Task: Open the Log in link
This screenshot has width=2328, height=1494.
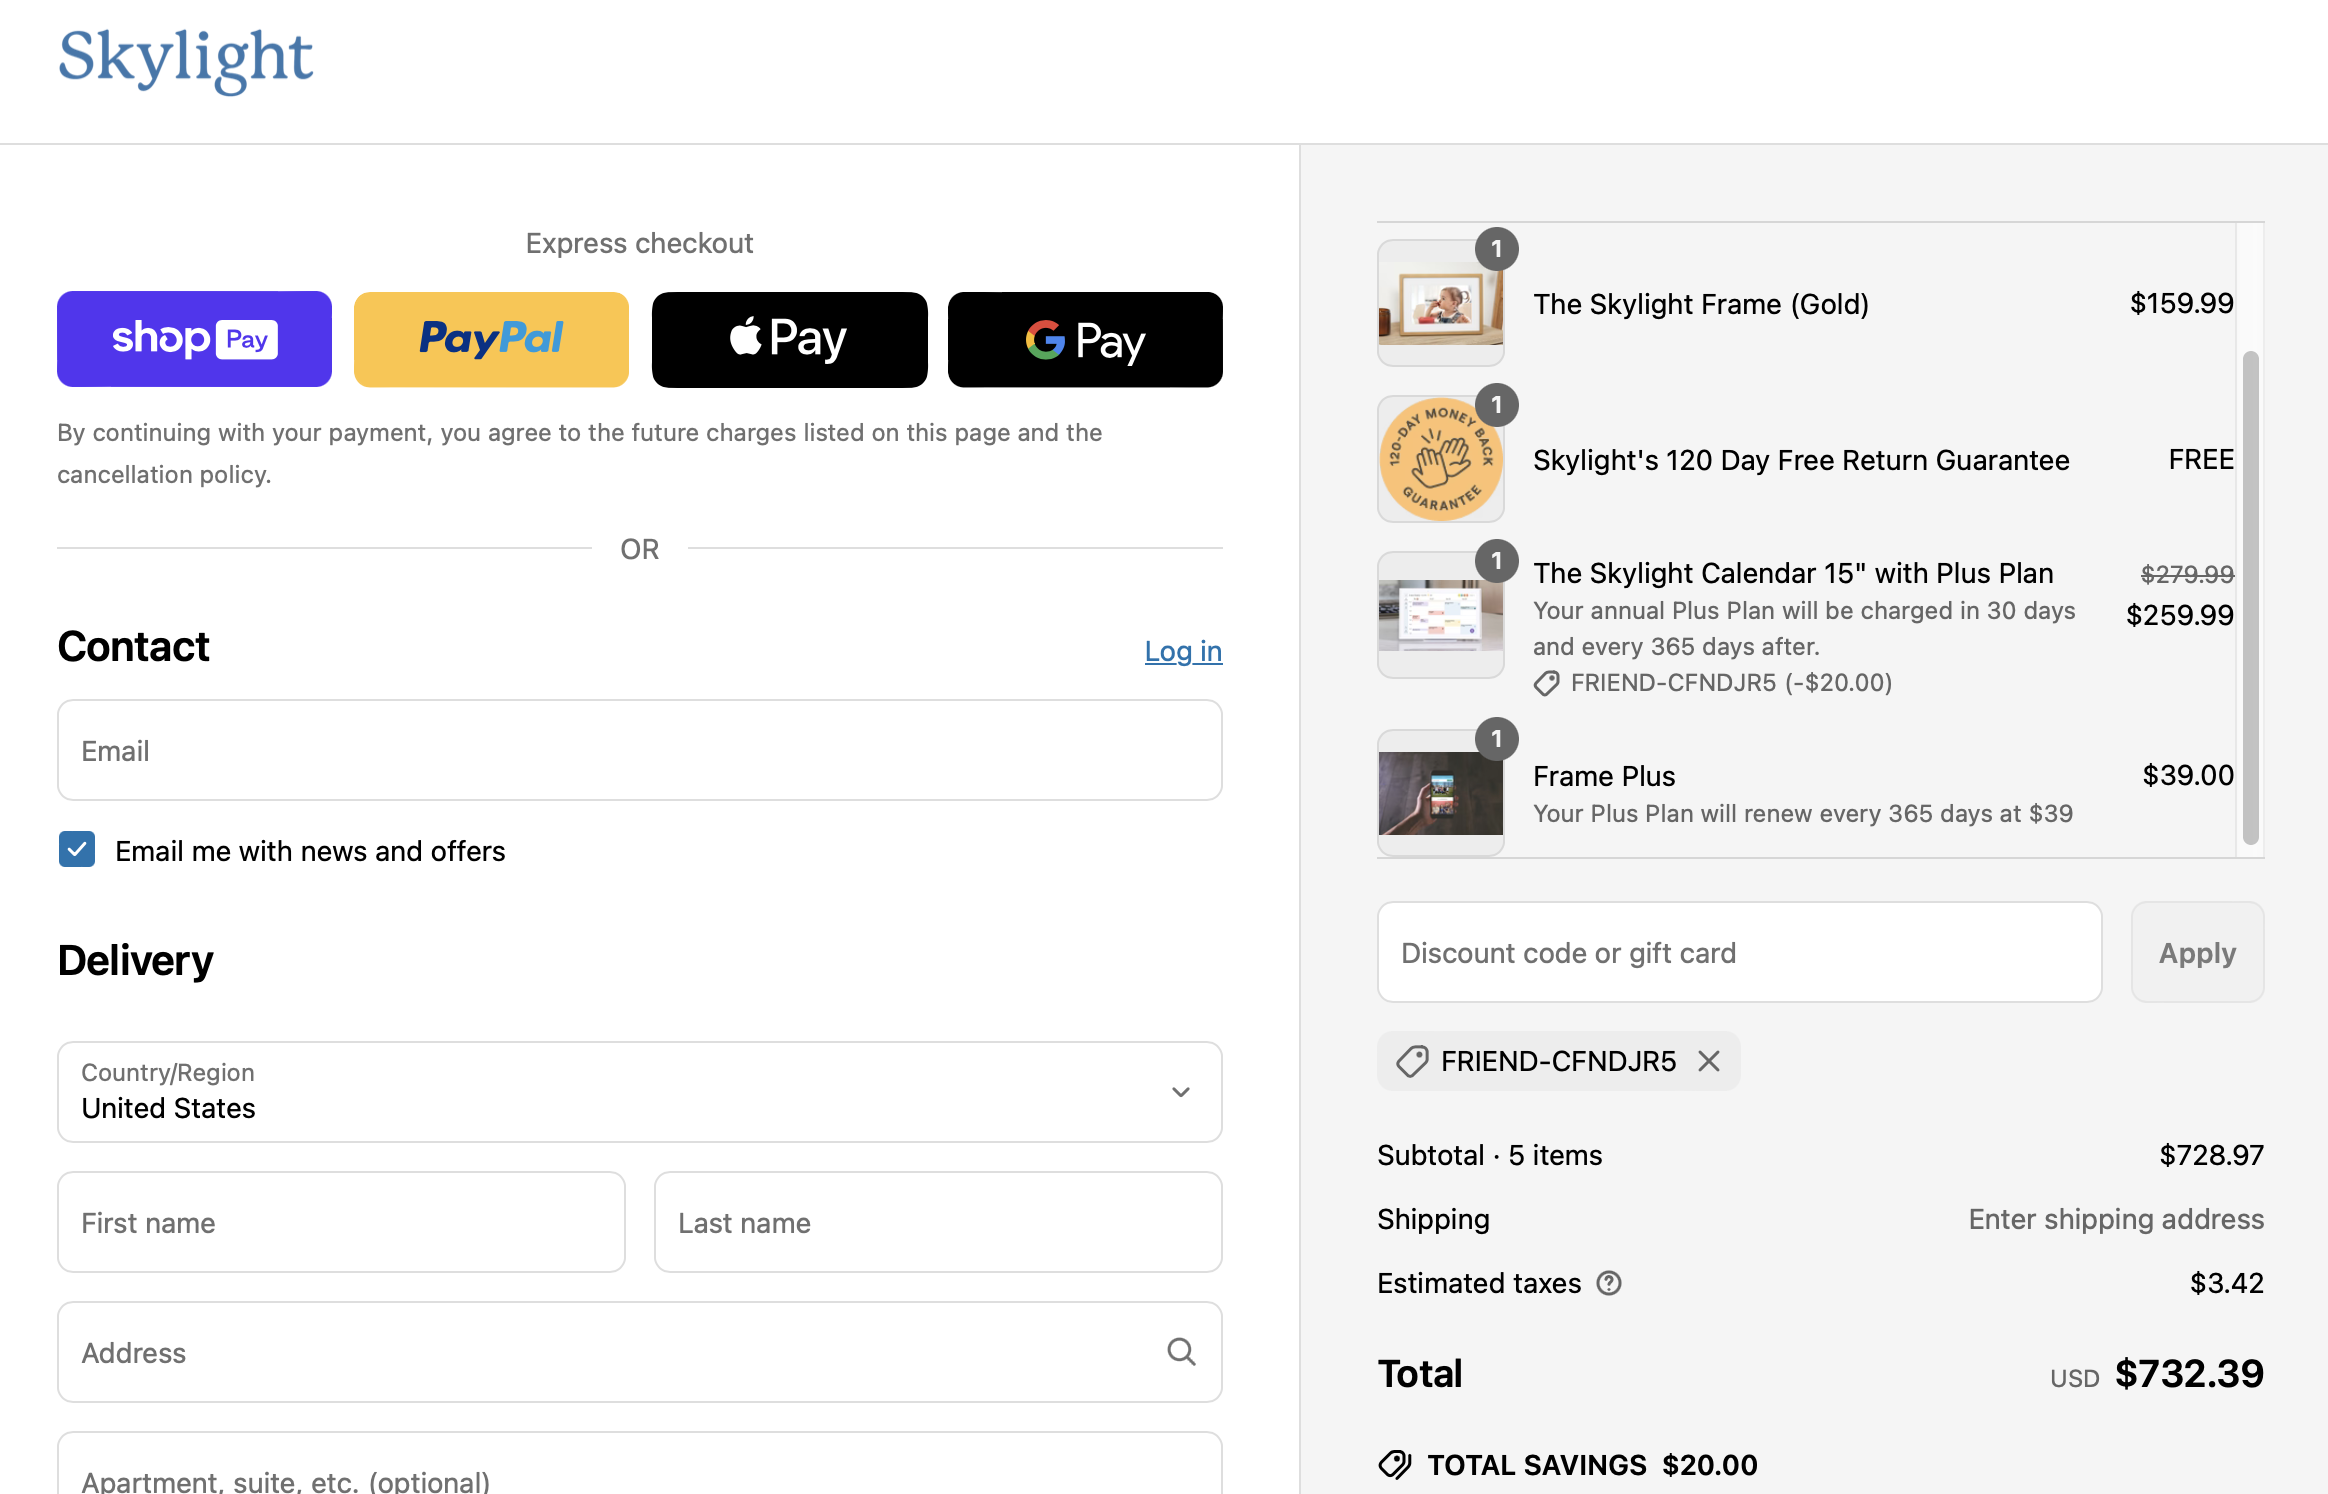Action: tap(1183, 651)
